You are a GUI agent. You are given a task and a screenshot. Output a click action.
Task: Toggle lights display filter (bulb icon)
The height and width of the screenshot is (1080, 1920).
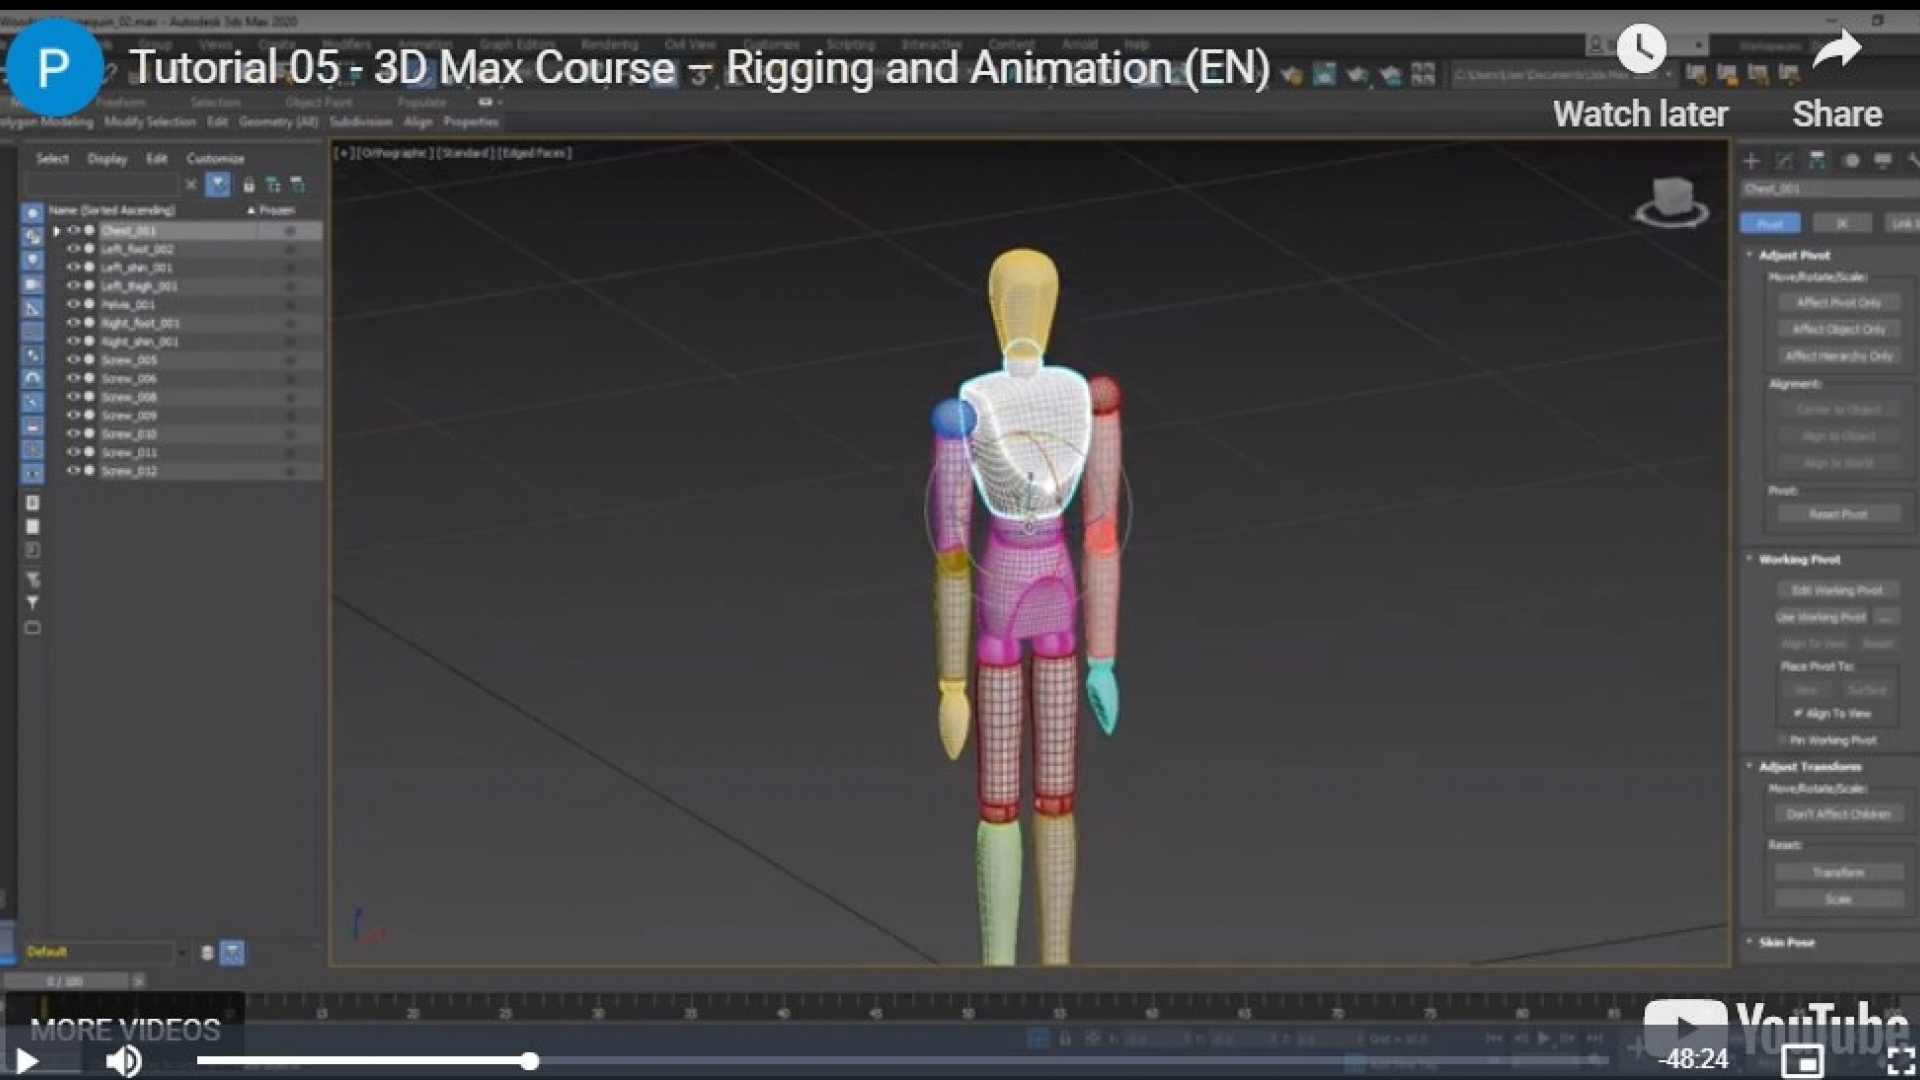tap(32, 261)
